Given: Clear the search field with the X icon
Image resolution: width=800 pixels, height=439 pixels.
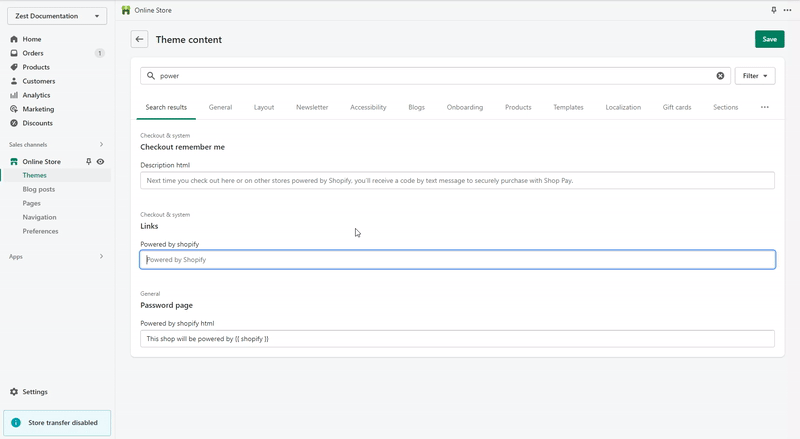Looking at the screenshot, I should tap(720, 76).
